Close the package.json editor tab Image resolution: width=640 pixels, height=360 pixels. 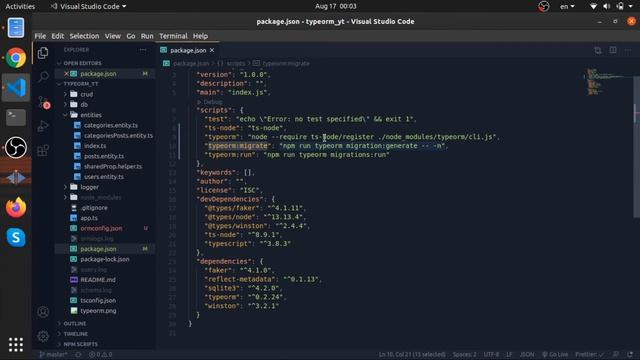[x=212, y=50]
